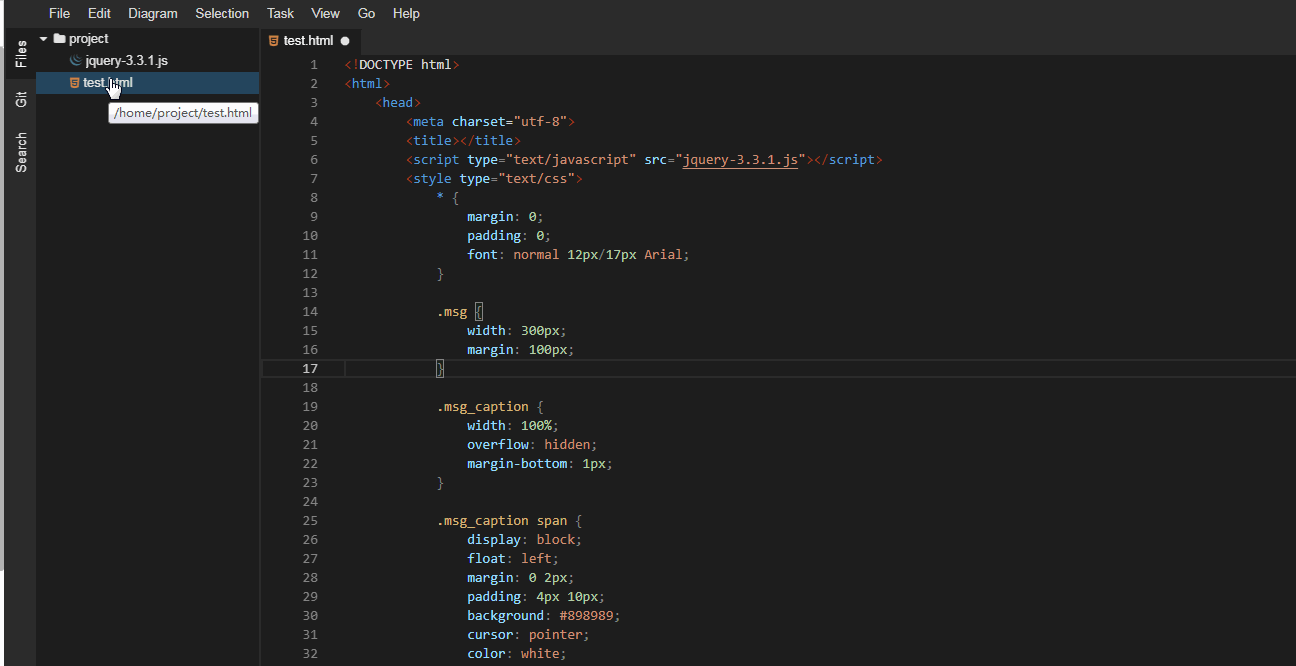
Task: Open the Help menu
Action: pos(406,13)
